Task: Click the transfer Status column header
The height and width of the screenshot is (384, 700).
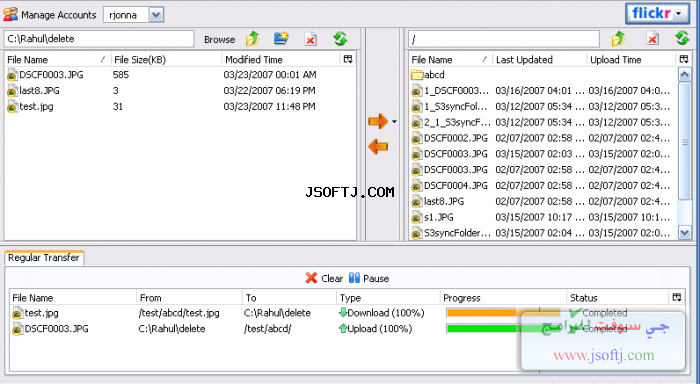Action: [617, 297]
